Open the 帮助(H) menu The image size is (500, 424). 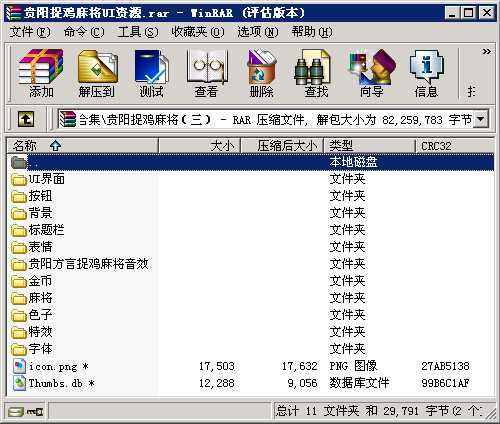[x=312, y=32]
